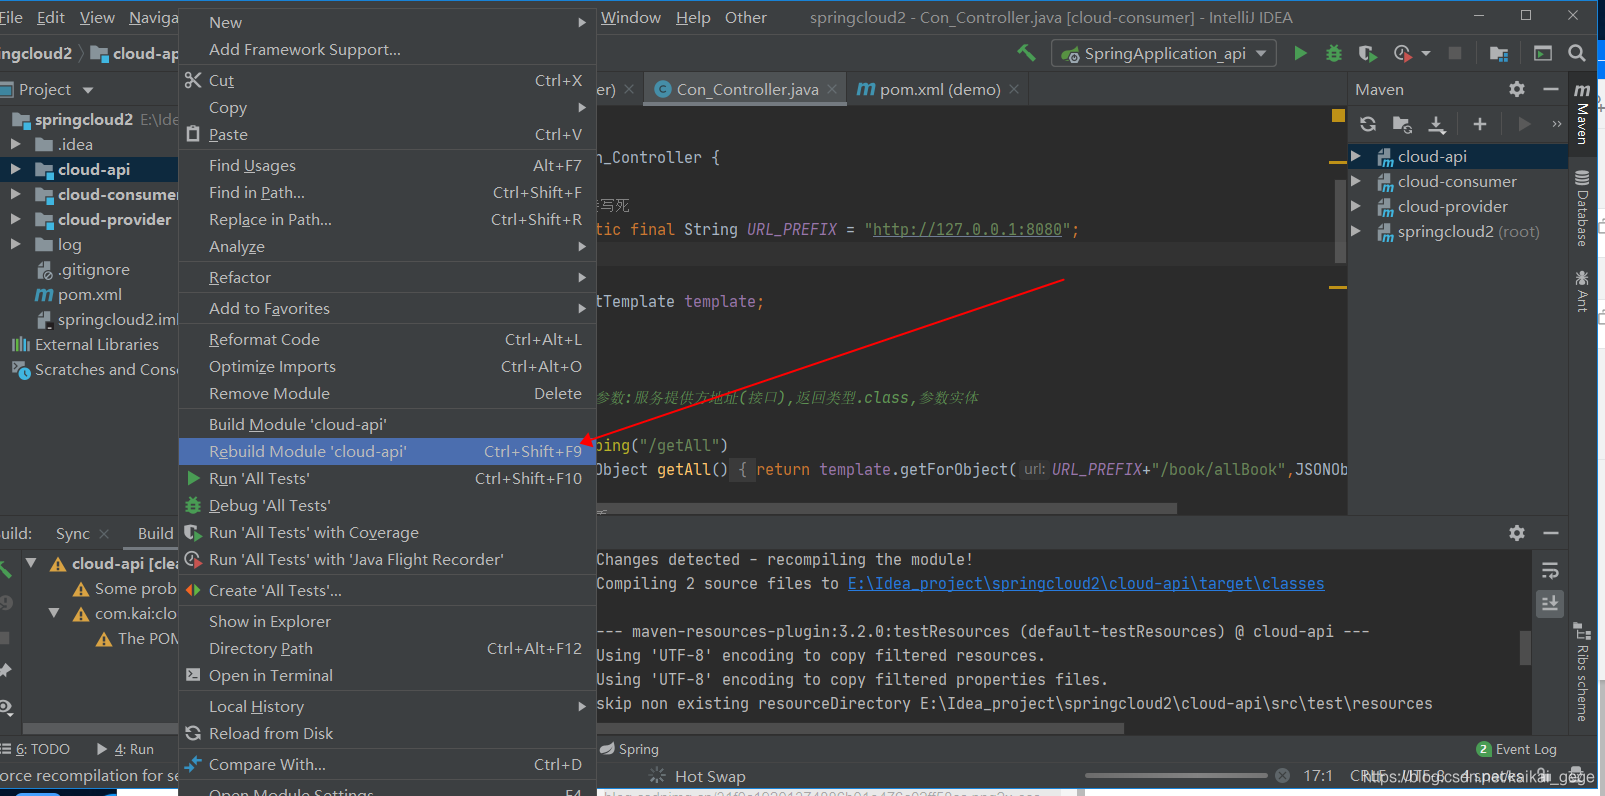Open the Ribs scheme side panel
The width and height of the screenshot is (1605, 796).
pos(1582,672)
